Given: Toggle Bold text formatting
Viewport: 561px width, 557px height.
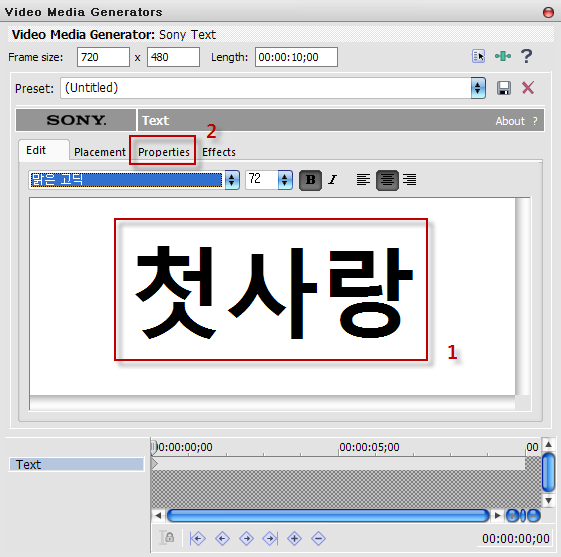Looking at the screenshot, I should (x=310, y=180).
